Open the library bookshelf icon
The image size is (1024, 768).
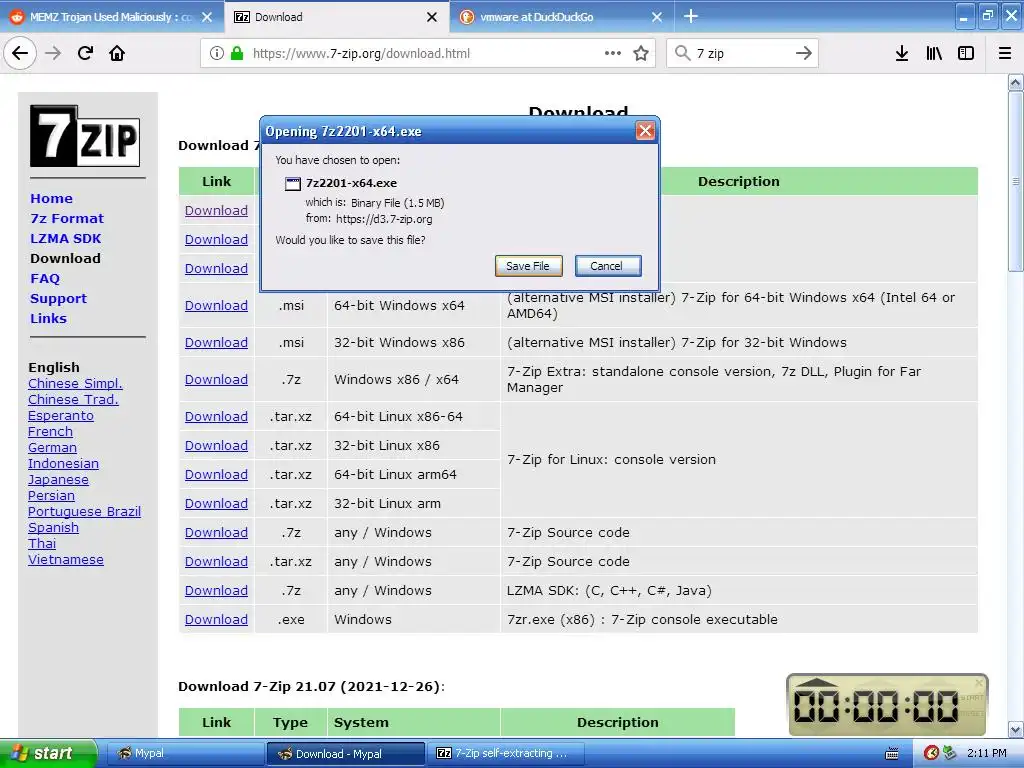click(x=934, y=53)
